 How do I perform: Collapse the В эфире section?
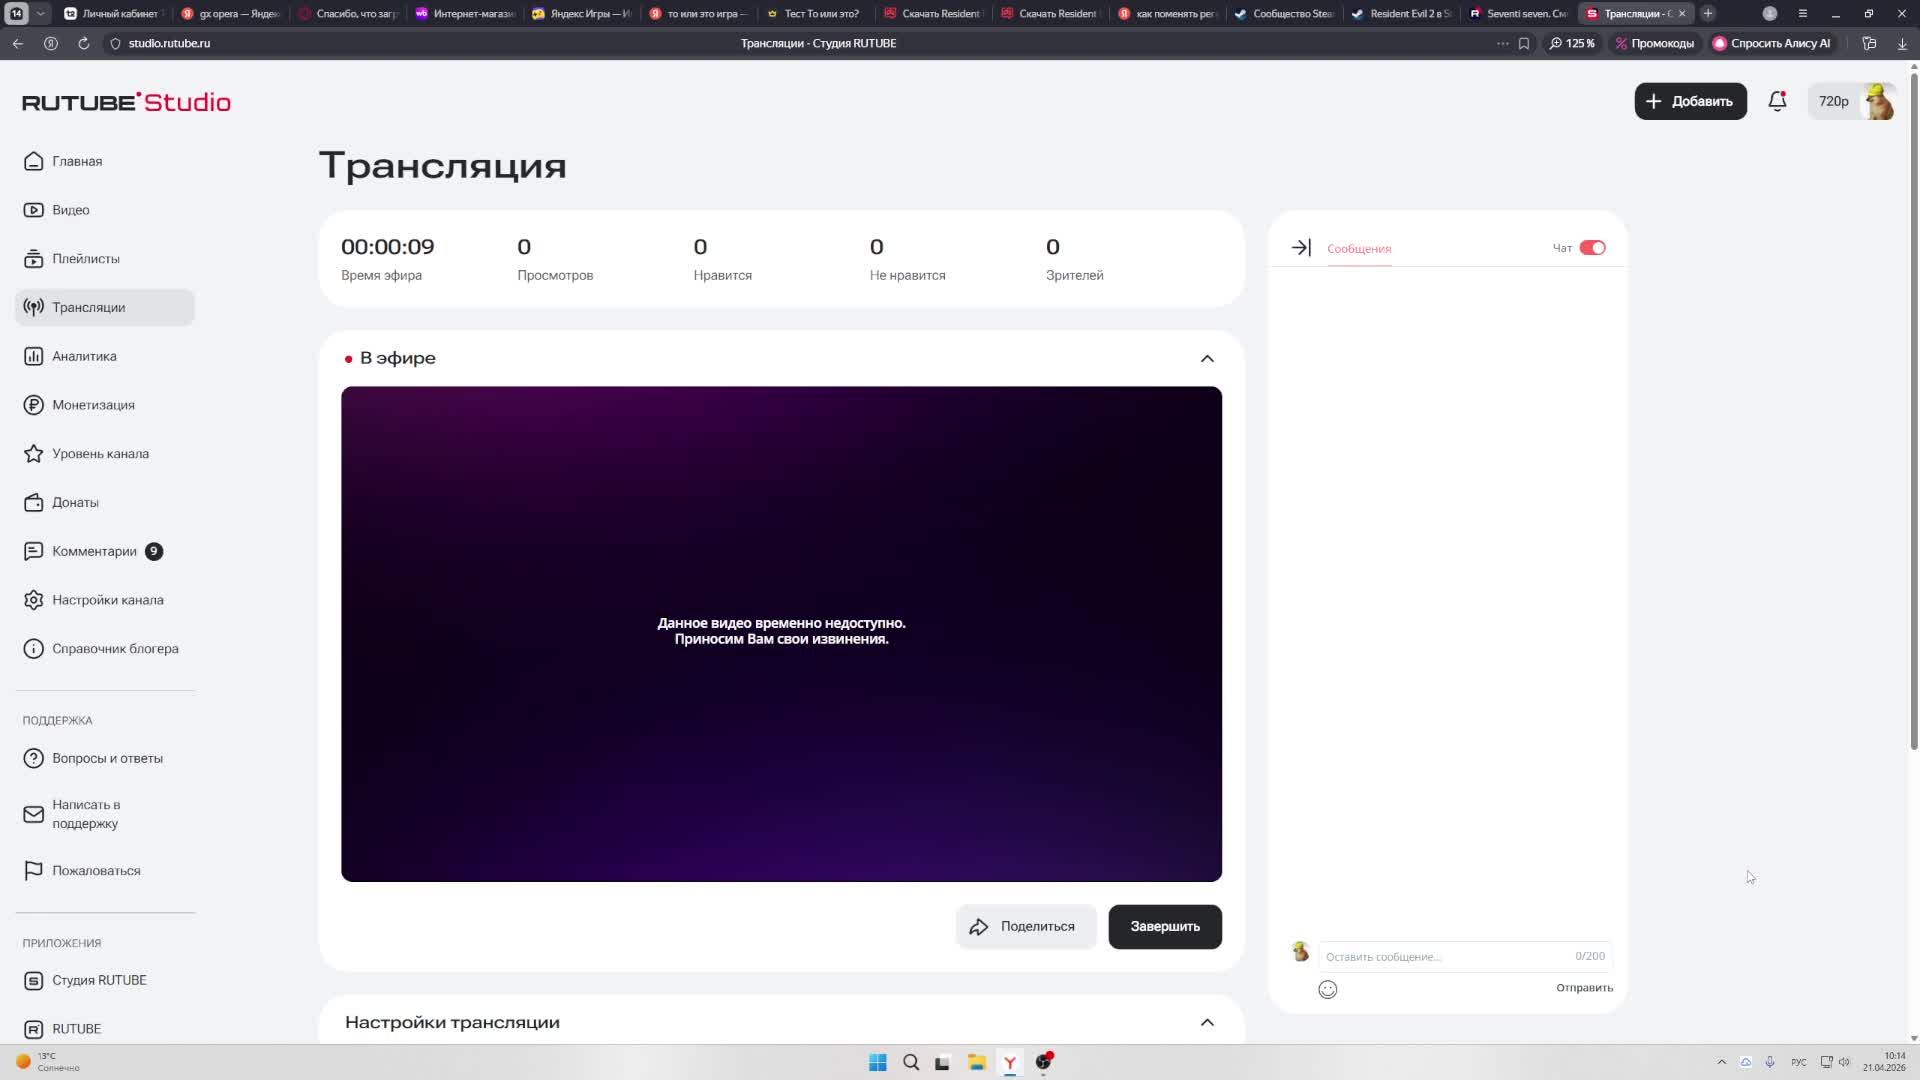(x=1207, y=358)
